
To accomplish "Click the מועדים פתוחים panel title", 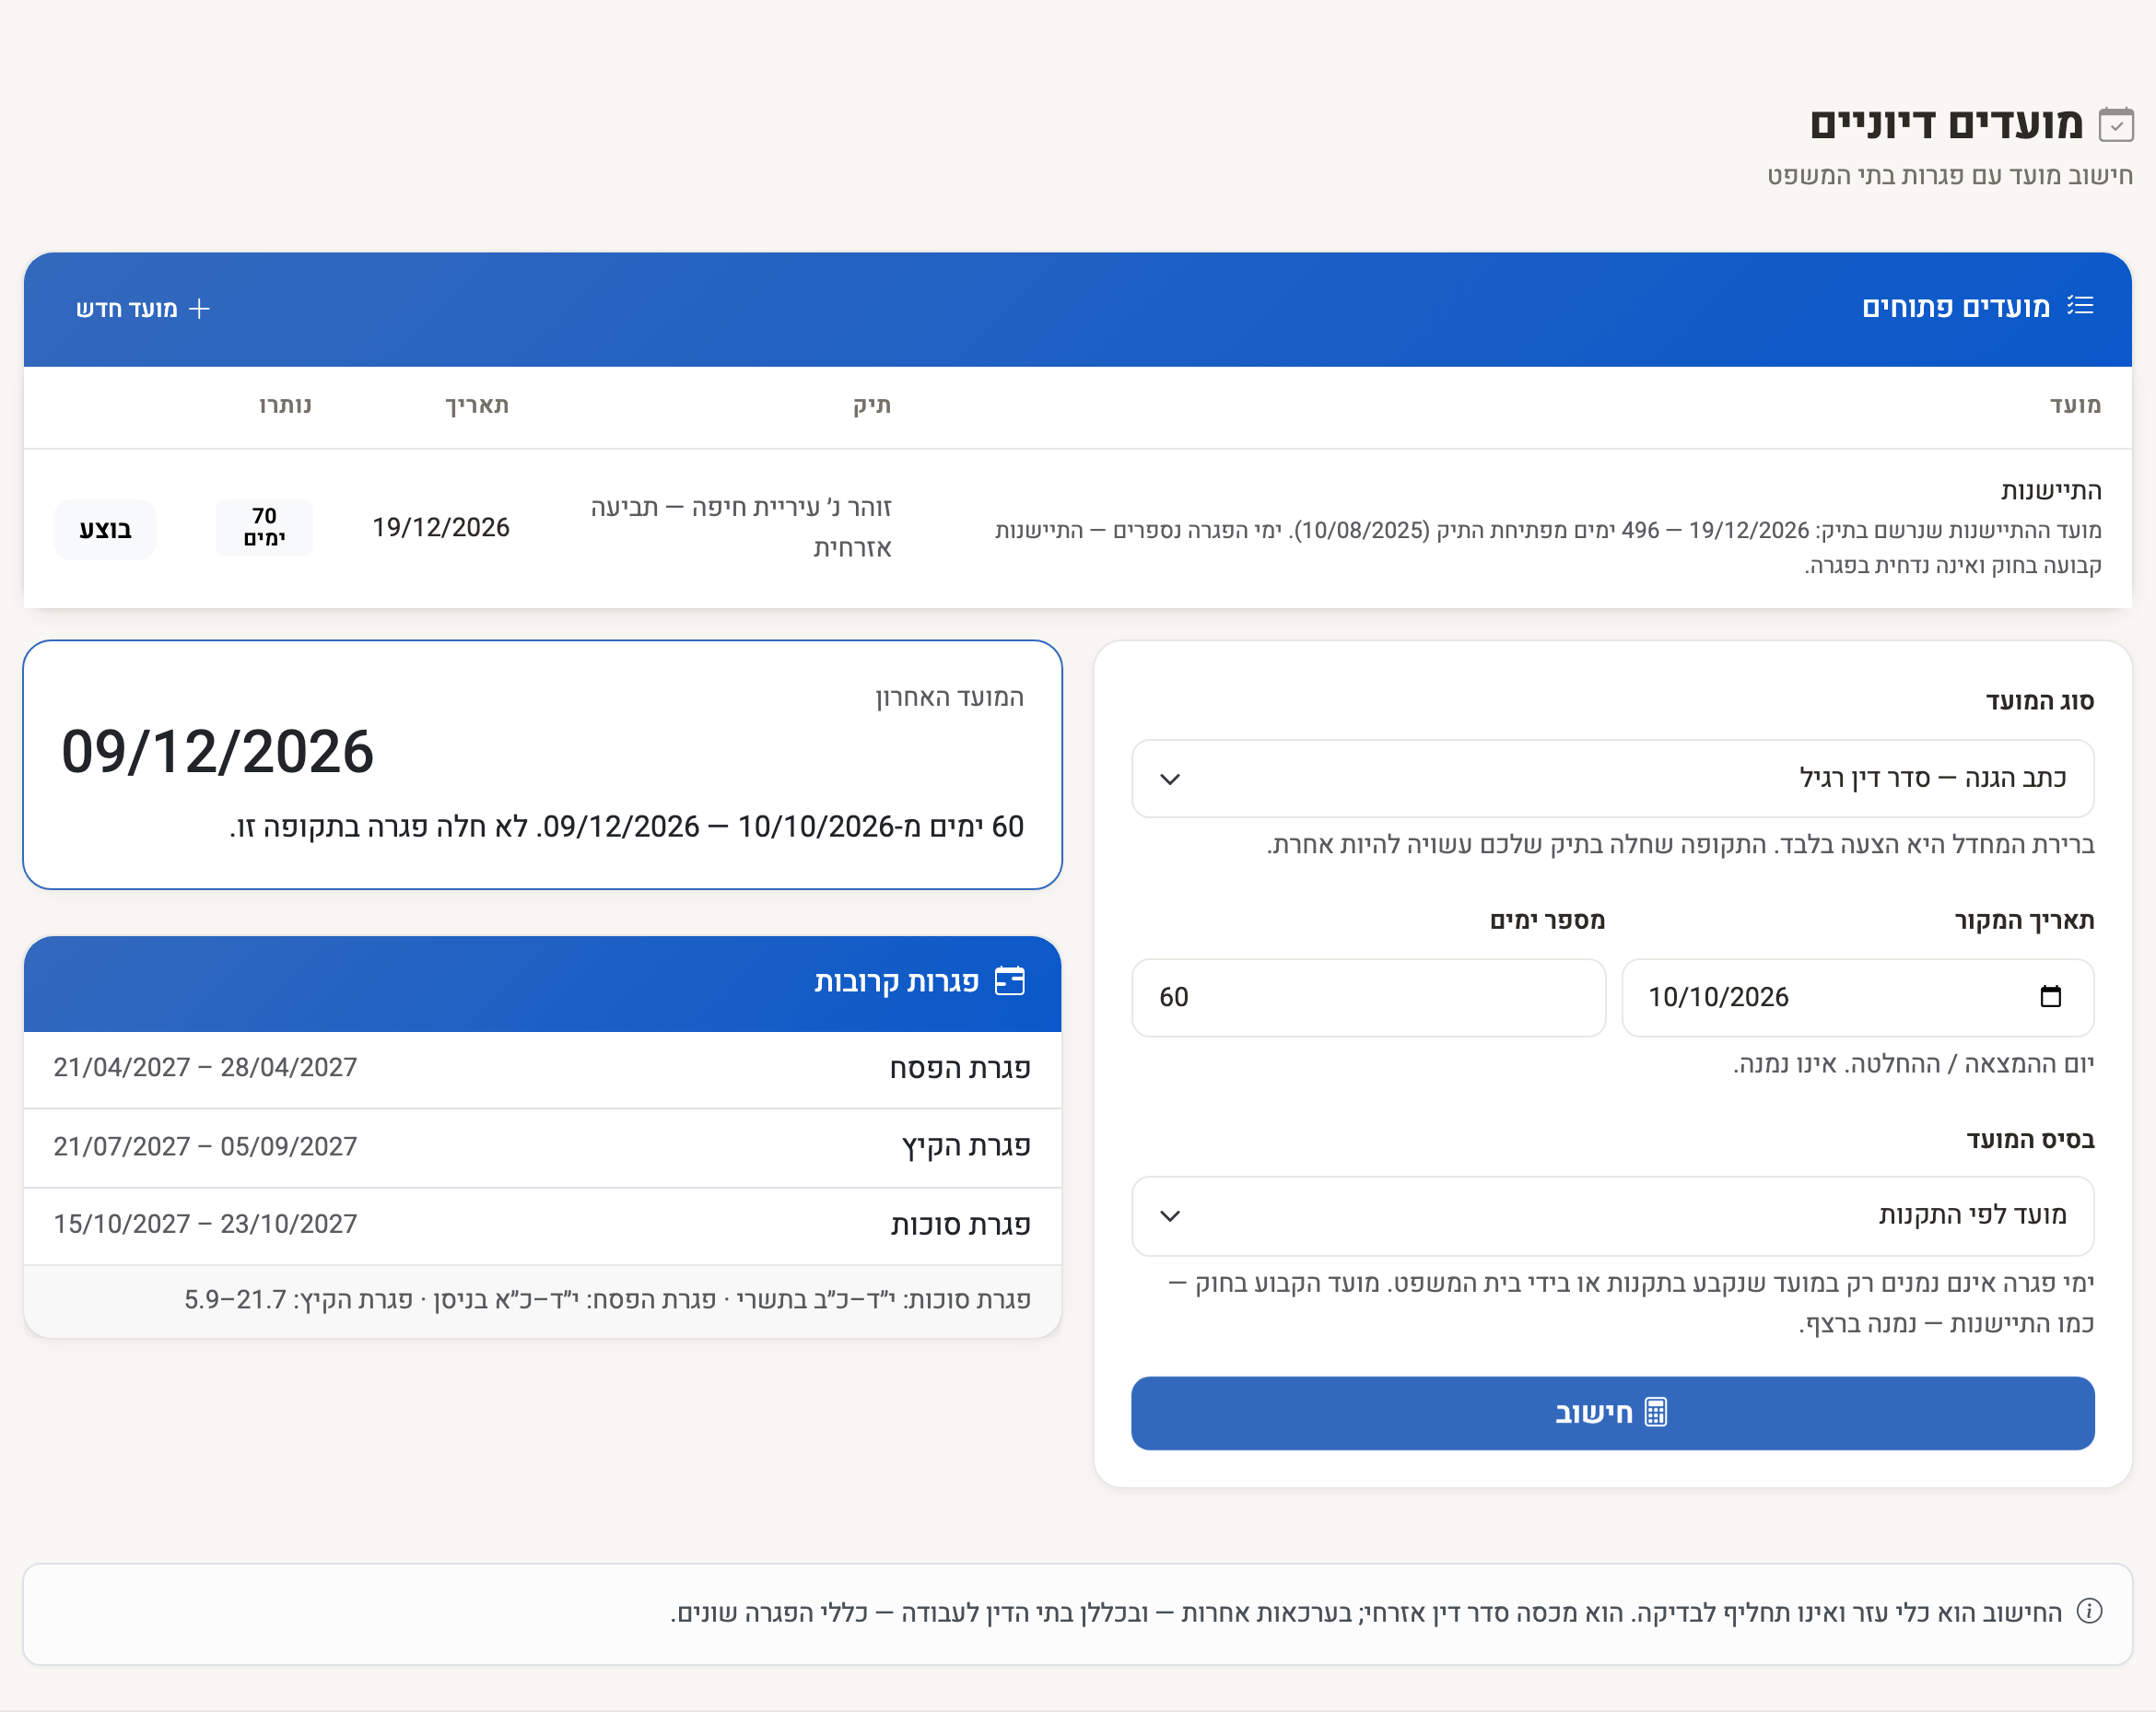I will 1955,307.
